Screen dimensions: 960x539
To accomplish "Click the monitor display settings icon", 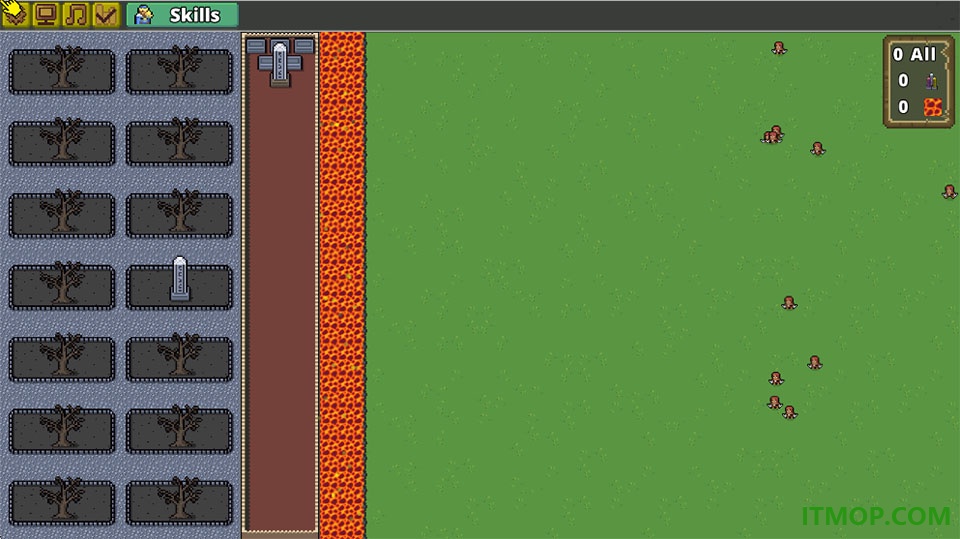I will [x=46, y=15].
